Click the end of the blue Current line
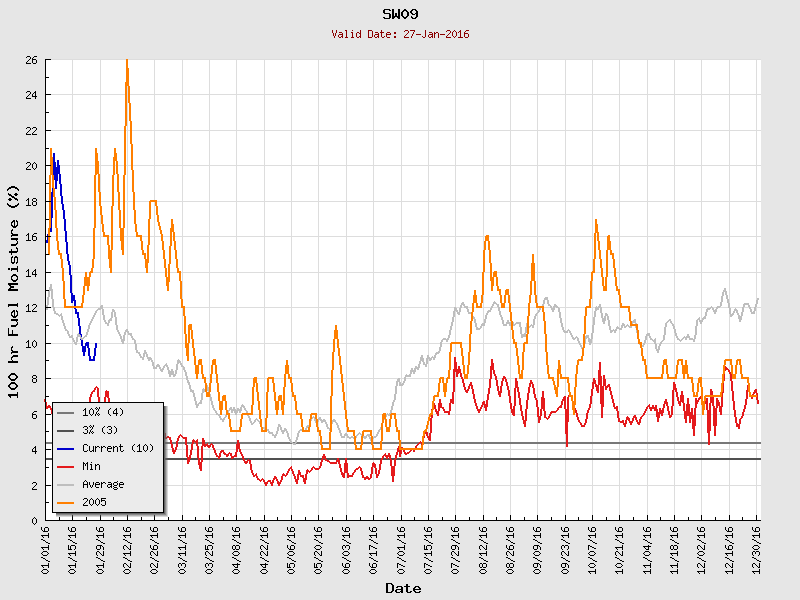The height and width of the screenshot is (600, 800). (x=96, y=344)
